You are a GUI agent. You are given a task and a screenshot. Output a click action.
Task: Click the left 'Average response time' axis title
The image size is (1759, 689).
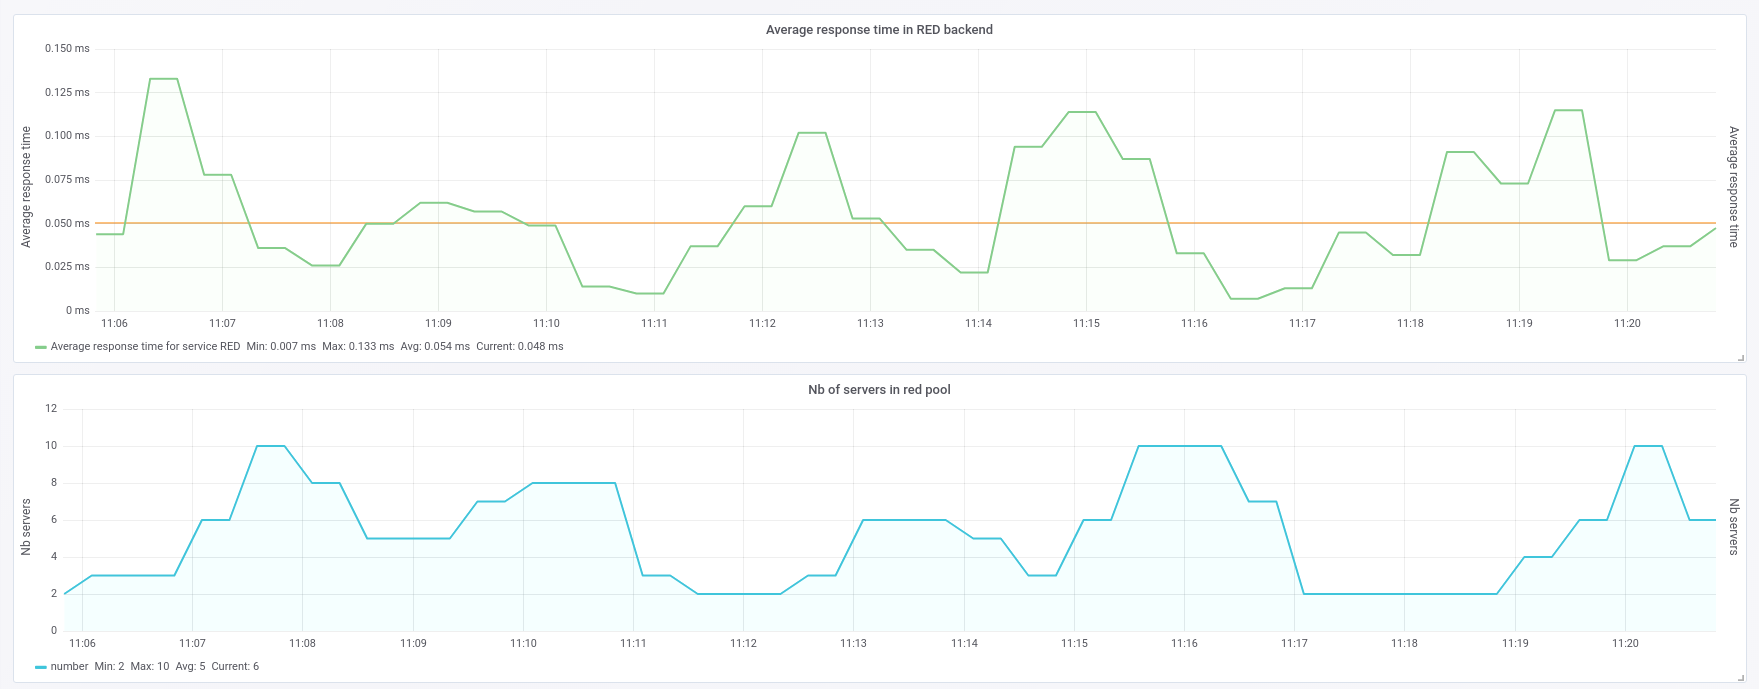[27, 187]
